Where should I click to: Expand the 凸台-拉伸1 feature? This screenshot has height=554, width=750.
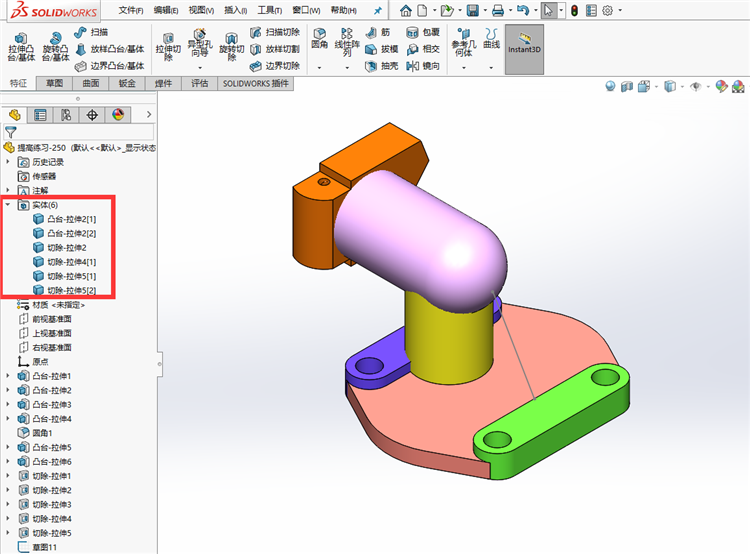[8, 376]
